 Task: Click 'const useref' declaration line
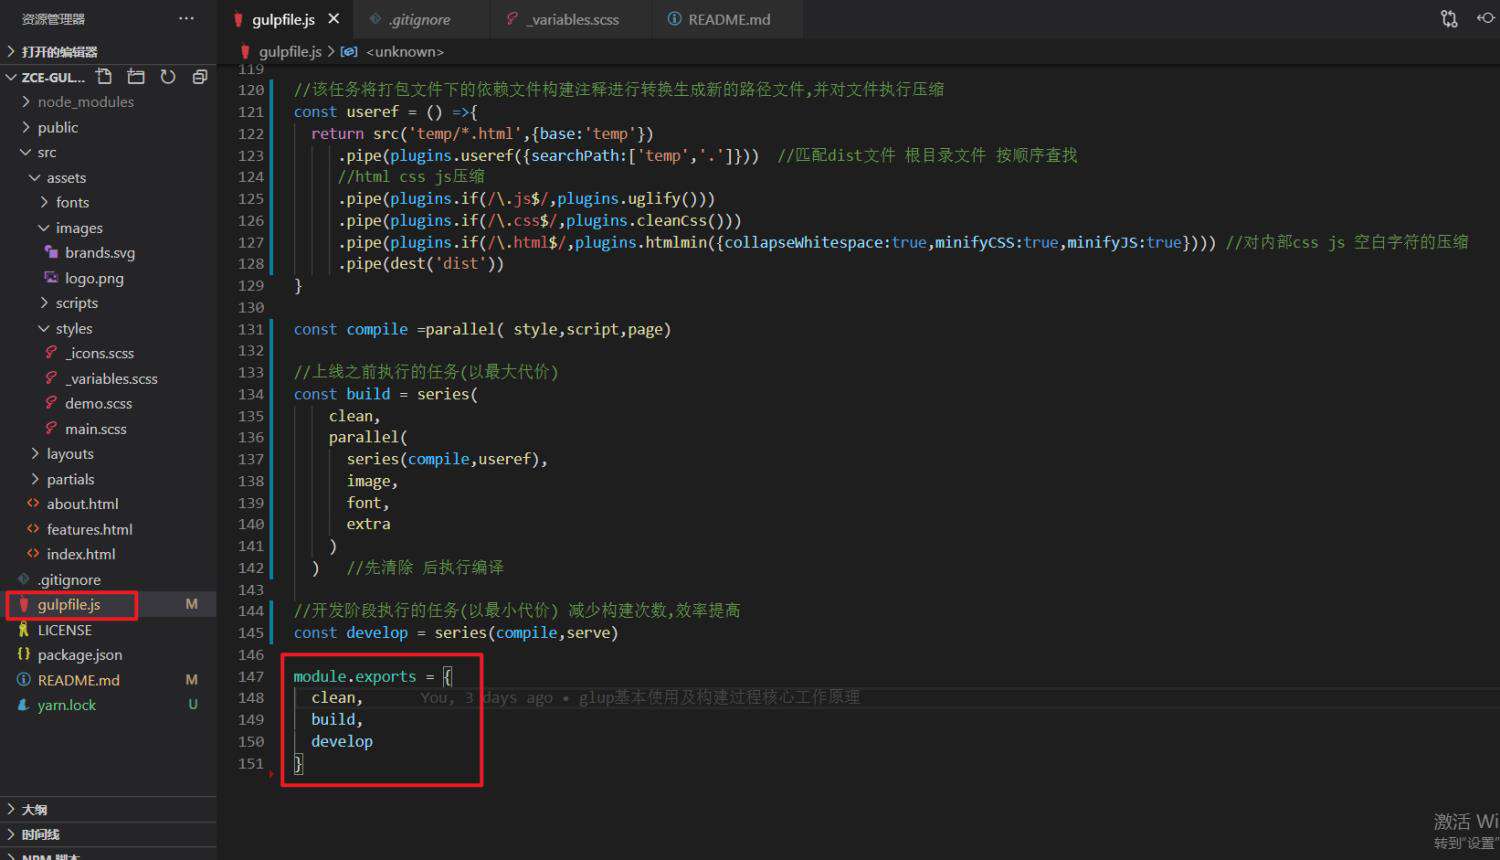coord(385,112)
